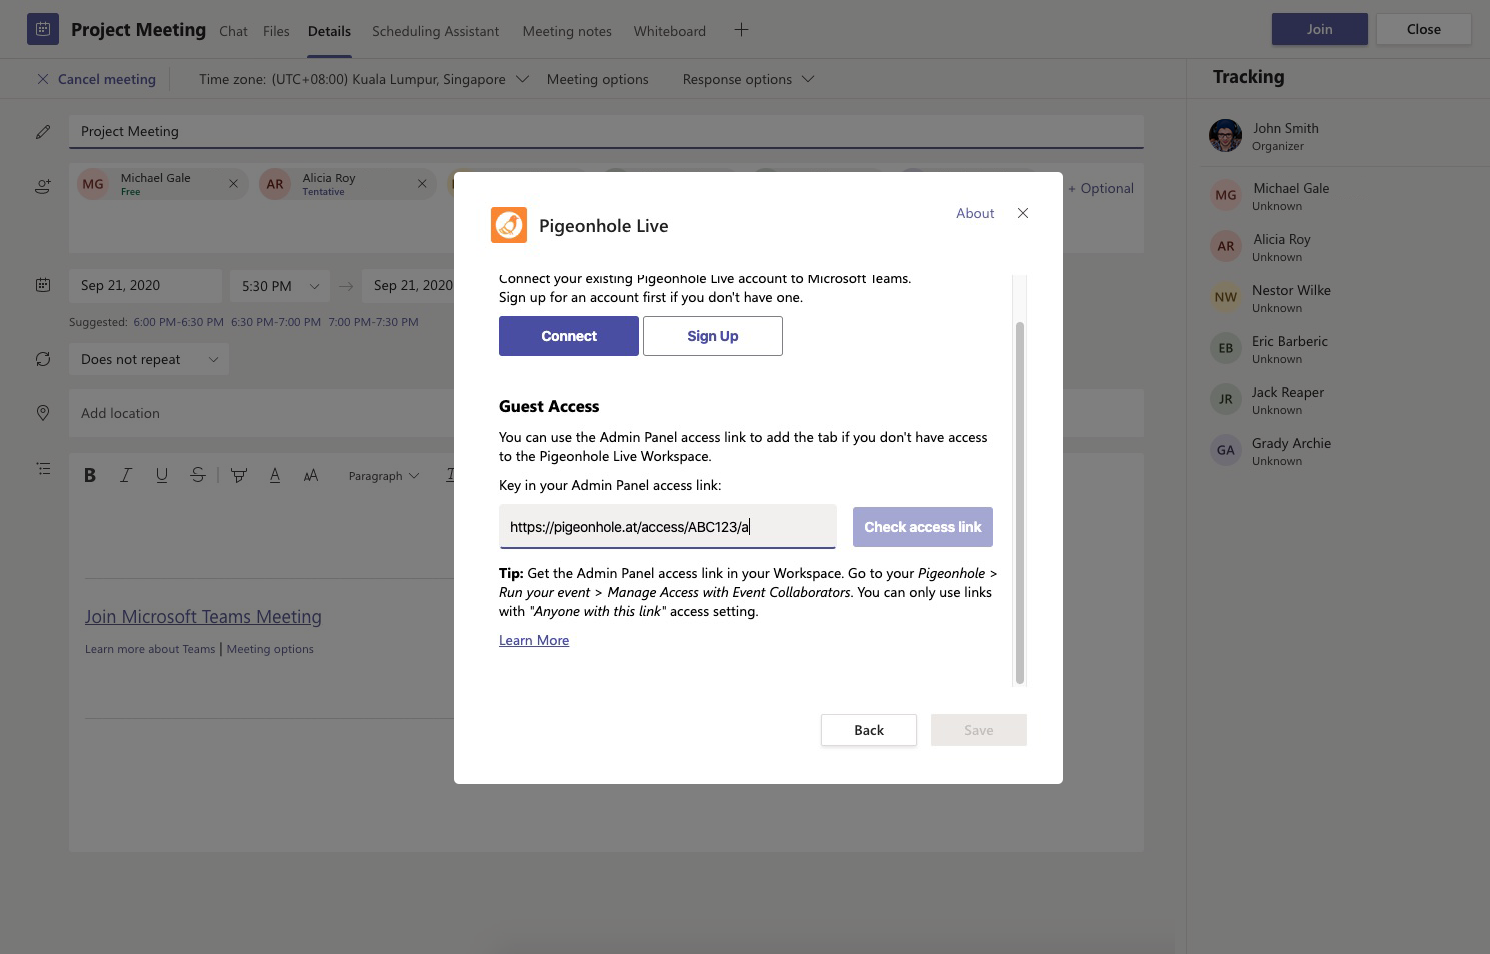Toggle strikethrough formatting in the editor
The width and height of the screenshot is (1490, 954).
click(x=198, y=476)
